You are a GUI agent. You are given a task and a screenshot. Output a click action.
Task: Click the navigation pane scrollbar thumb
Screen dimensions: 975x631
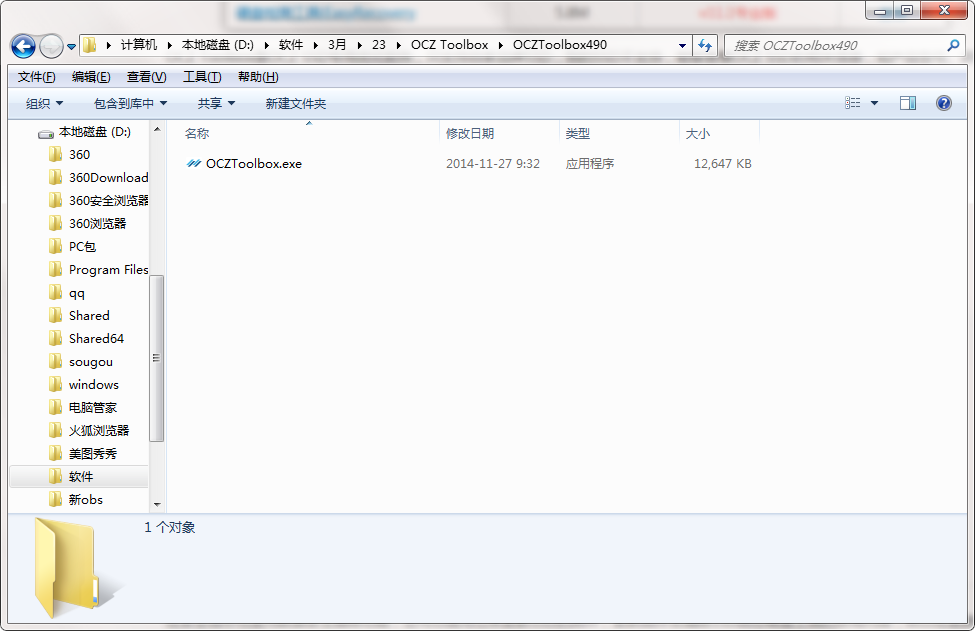click(x=157, y=358)
